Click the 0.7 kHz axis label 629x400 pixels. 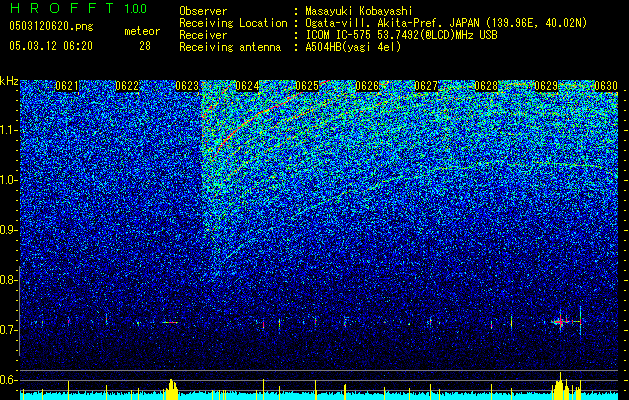[x=8, y=330]
